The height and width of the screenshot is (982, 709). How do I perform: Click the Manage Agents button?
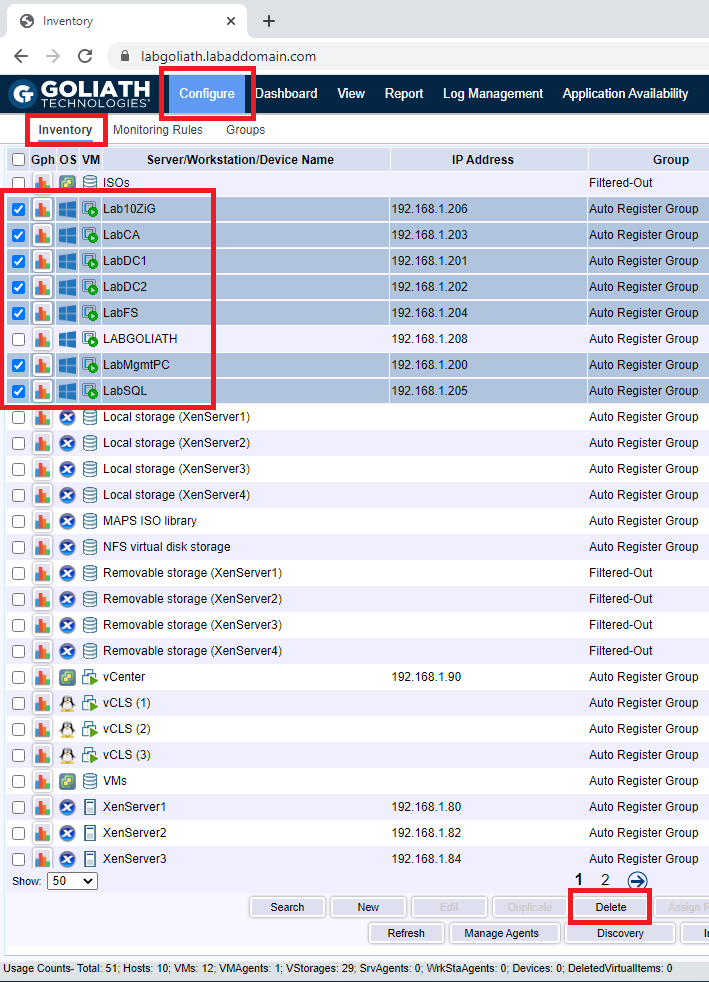point(502,933)
